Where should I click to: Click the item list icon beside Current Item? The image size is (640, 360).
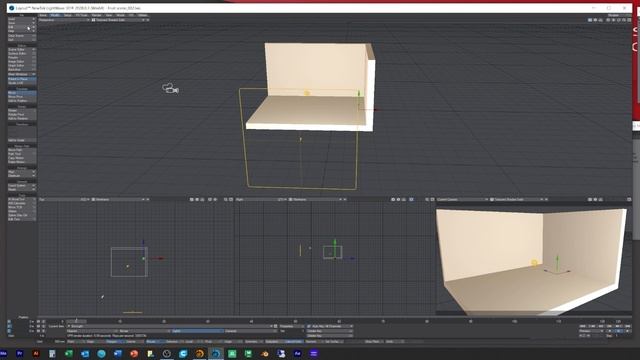(276, 326)
